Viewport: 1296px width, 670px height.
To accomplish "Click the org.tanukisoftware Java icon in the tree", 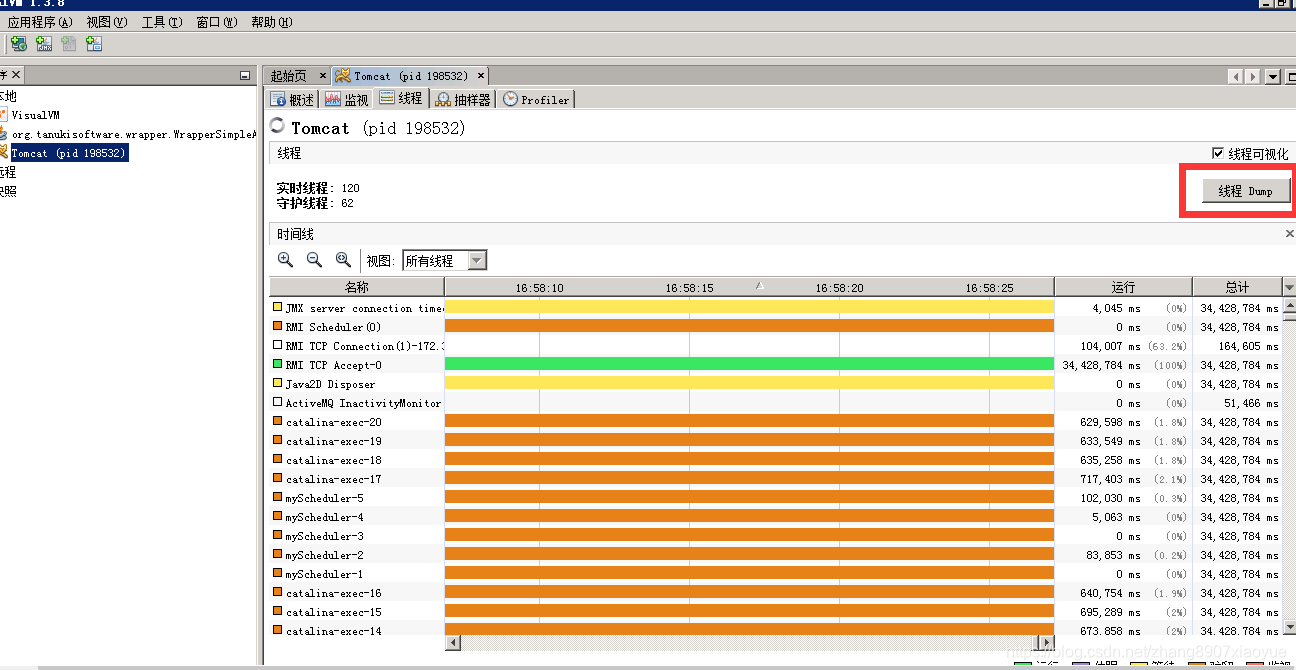I will click(x=4, y=134).
